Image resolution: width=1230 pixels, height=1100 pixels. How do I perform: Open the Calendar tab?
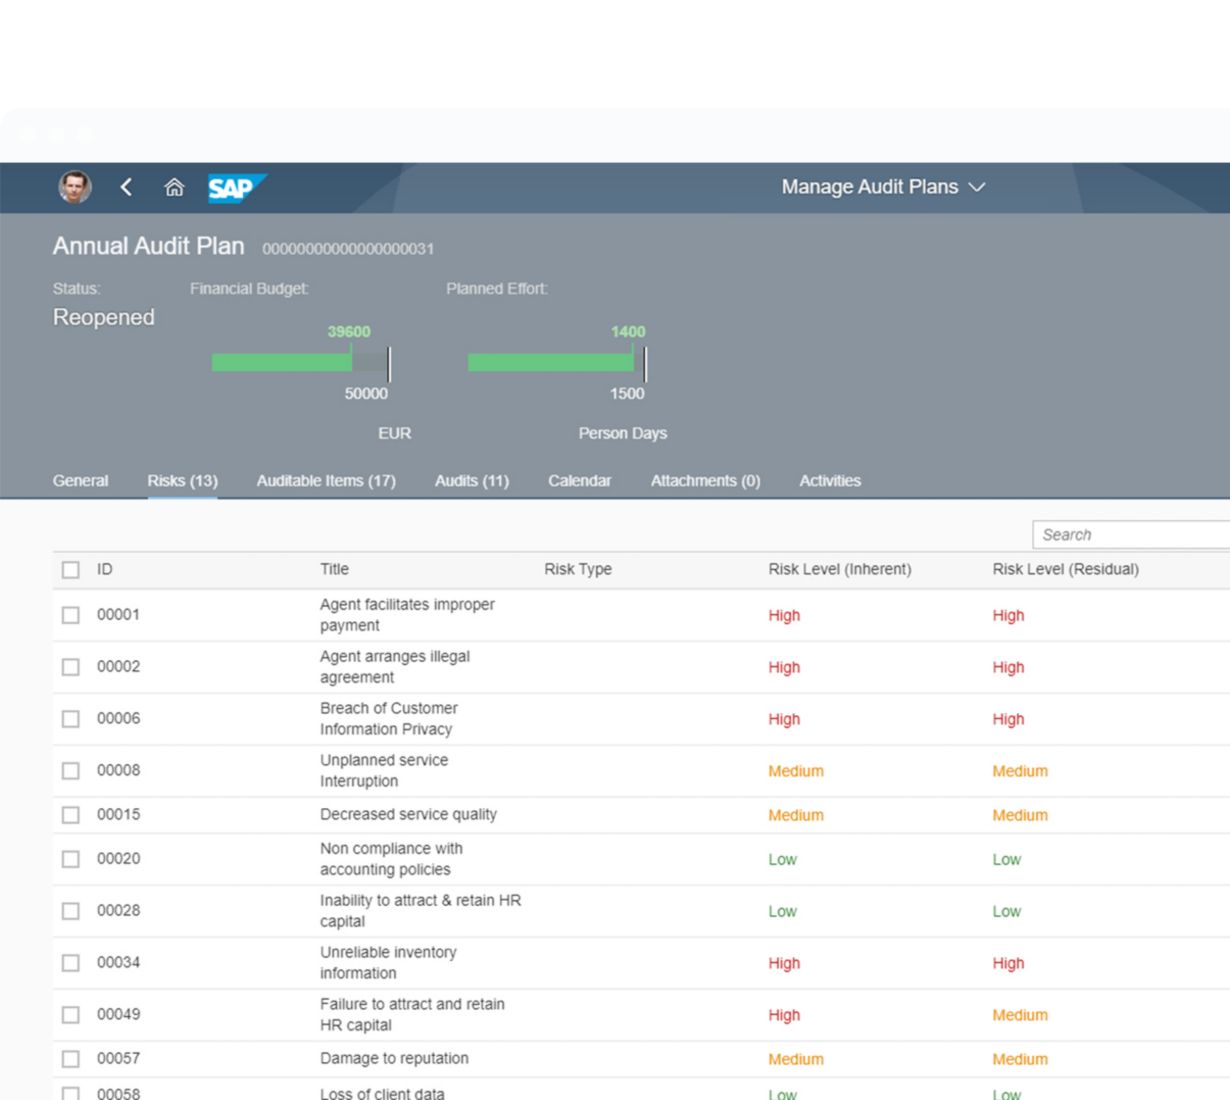tap(579, 481)
